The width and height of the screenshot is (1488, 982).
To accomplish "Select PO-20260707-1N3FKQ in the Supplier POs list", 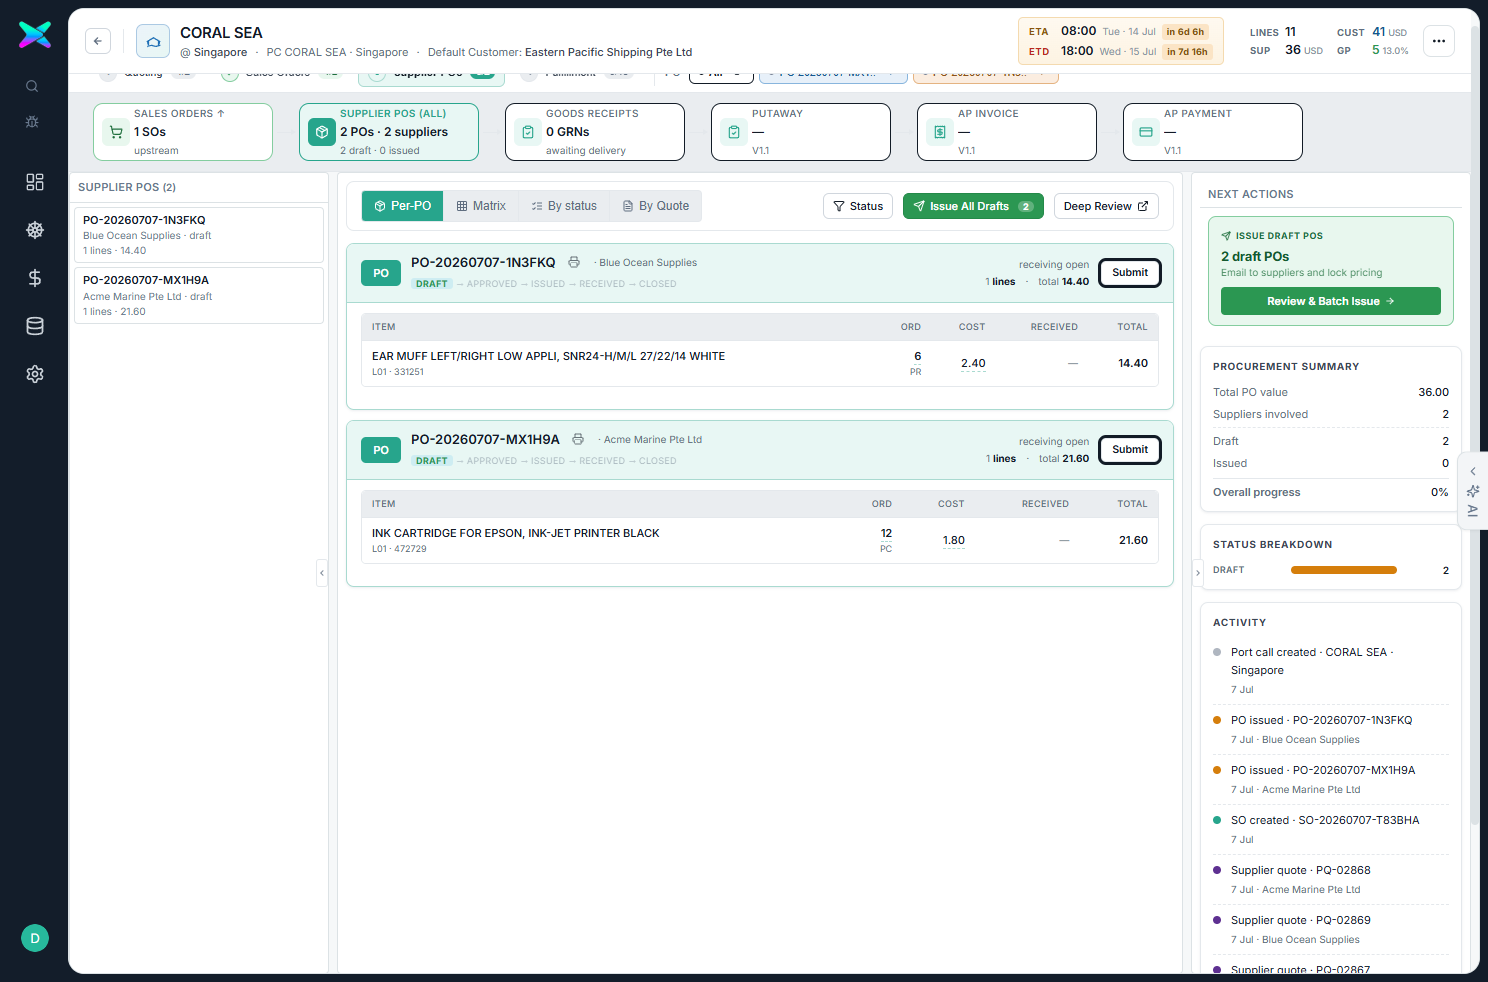I will (x=199, y=235).
